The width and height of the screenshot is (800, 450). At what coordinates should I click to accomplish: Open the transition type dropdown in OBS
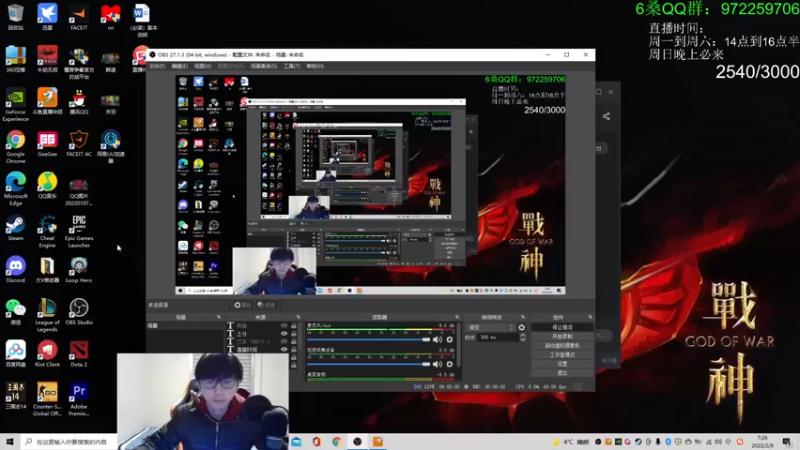[x=491, y=328]
